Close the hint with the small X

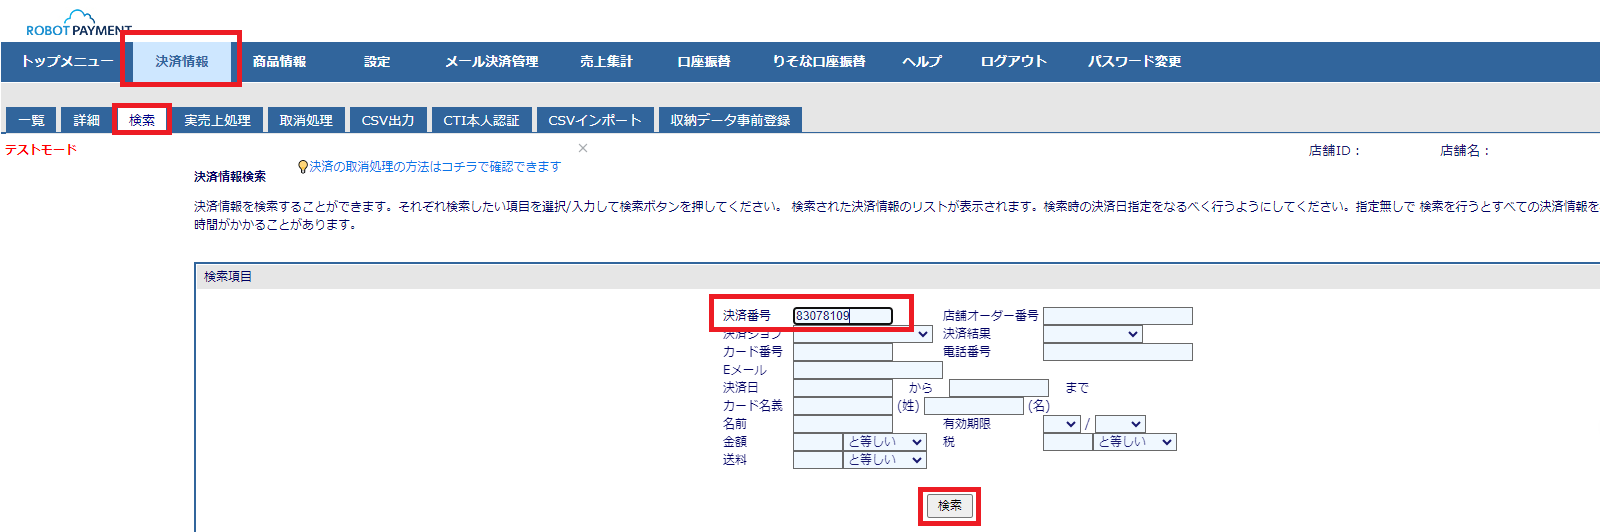tap(583, 148)
